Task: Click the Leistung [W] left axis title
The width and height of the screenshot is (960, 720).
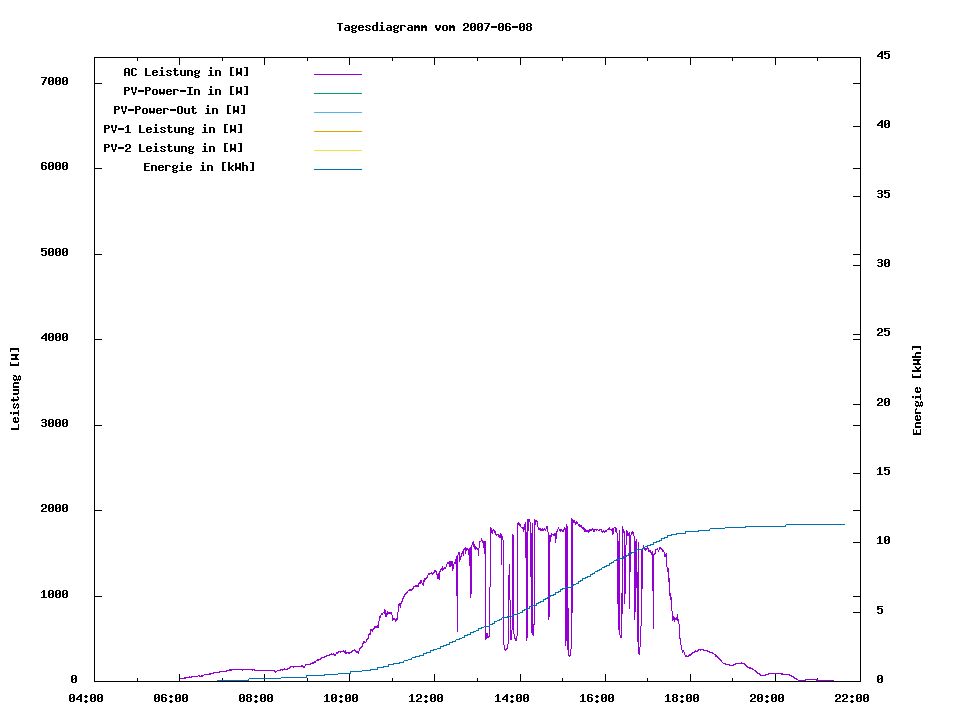Action: (15, 388)
